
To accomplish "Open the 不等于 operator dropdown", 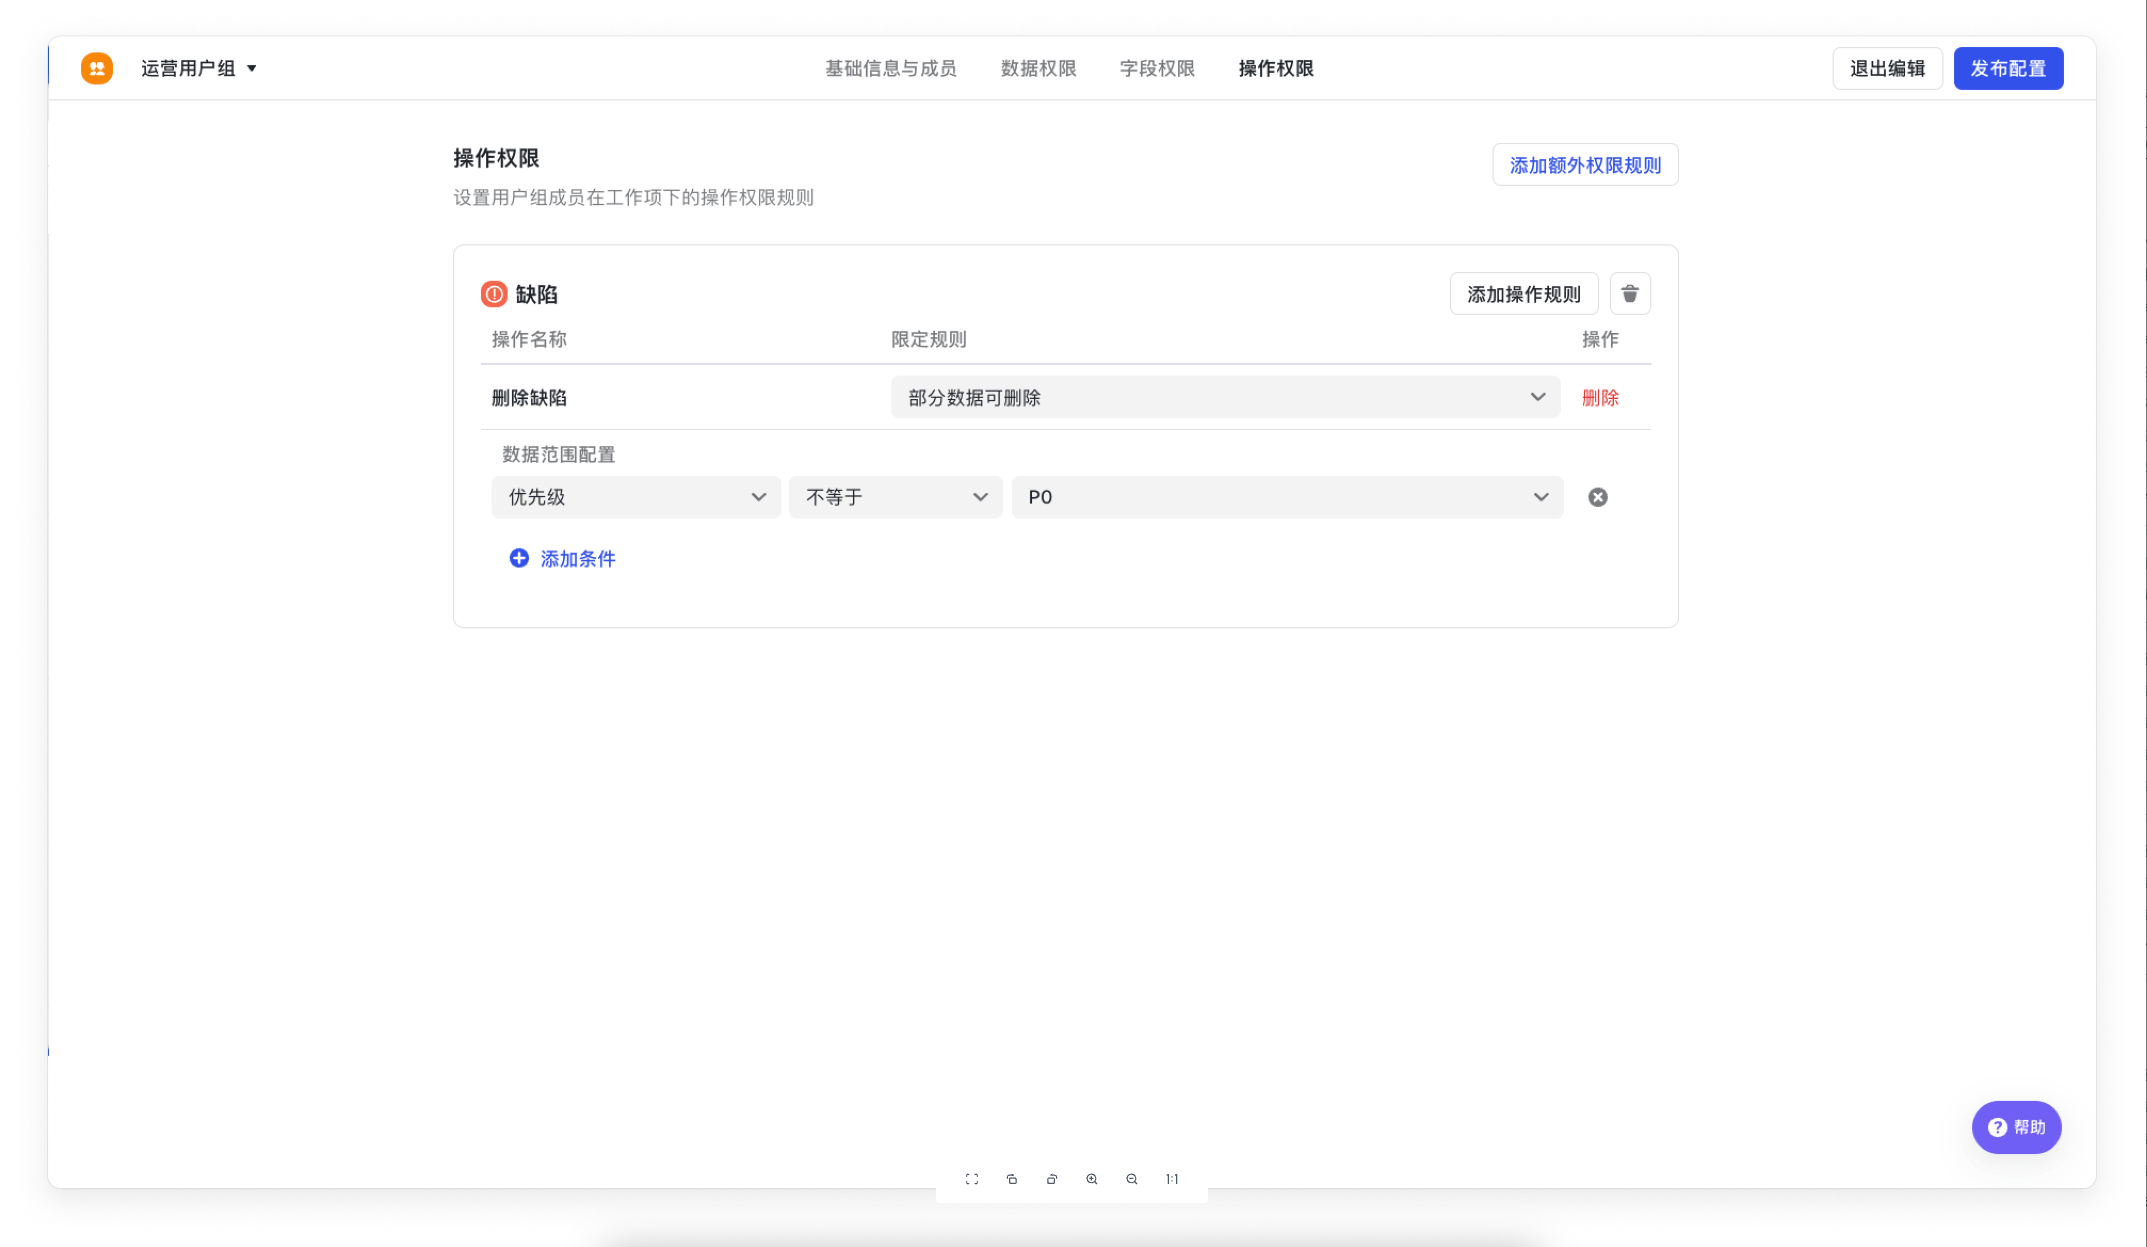I will coord(895,497).
